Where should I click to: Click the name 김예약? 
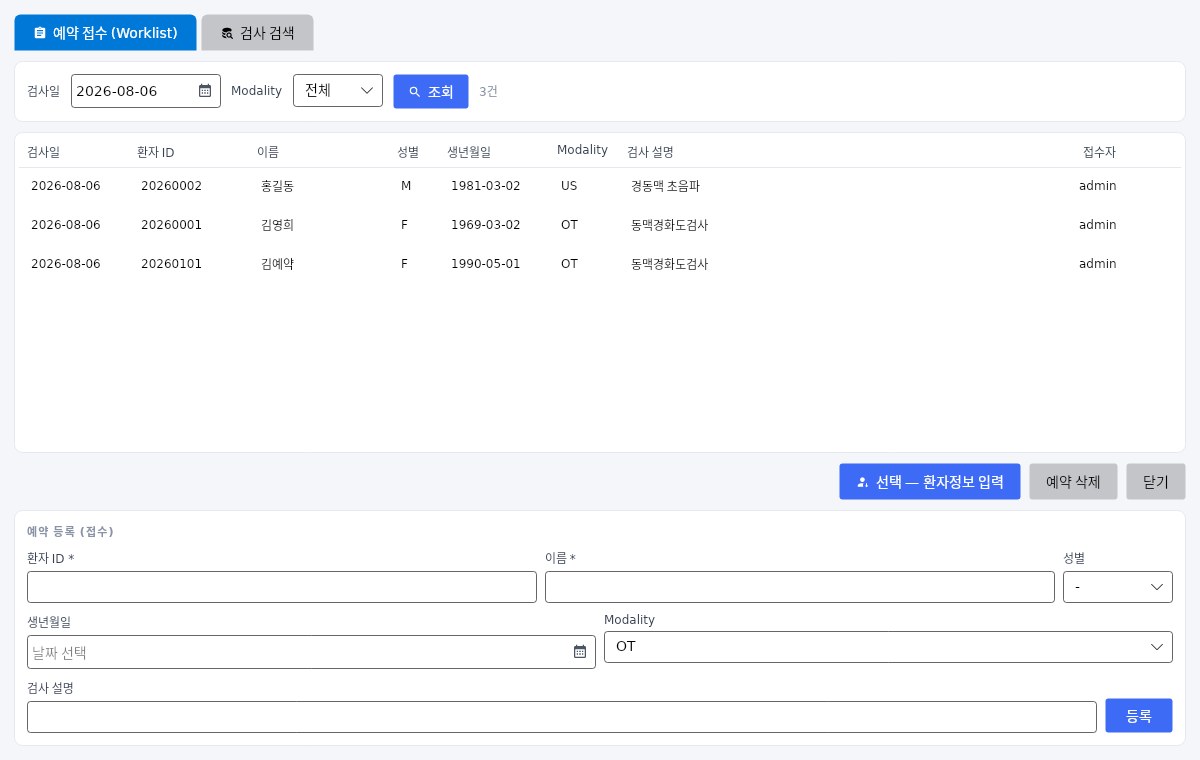277,264
